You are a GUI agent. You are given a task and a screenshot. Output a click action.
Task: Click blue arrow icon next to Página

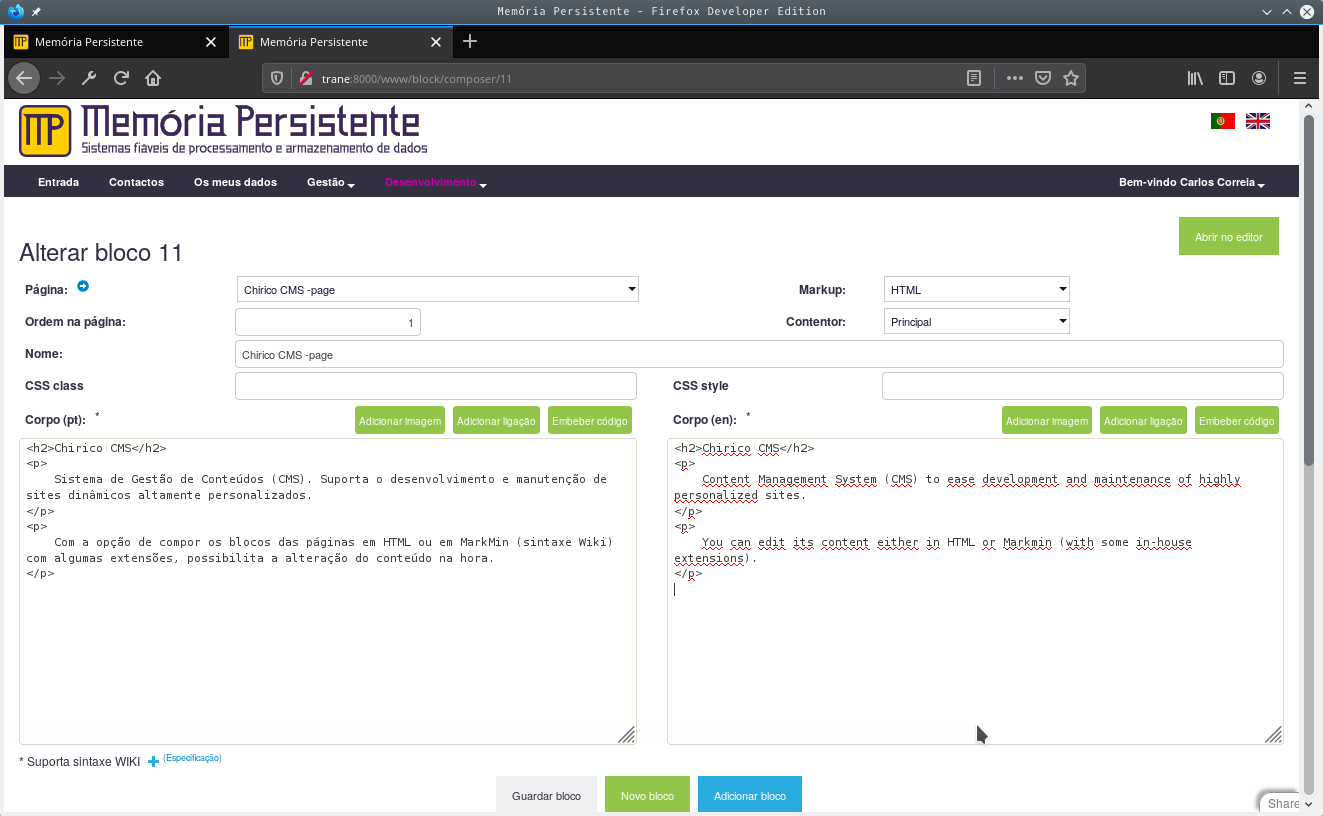click(x=83, y=287)
